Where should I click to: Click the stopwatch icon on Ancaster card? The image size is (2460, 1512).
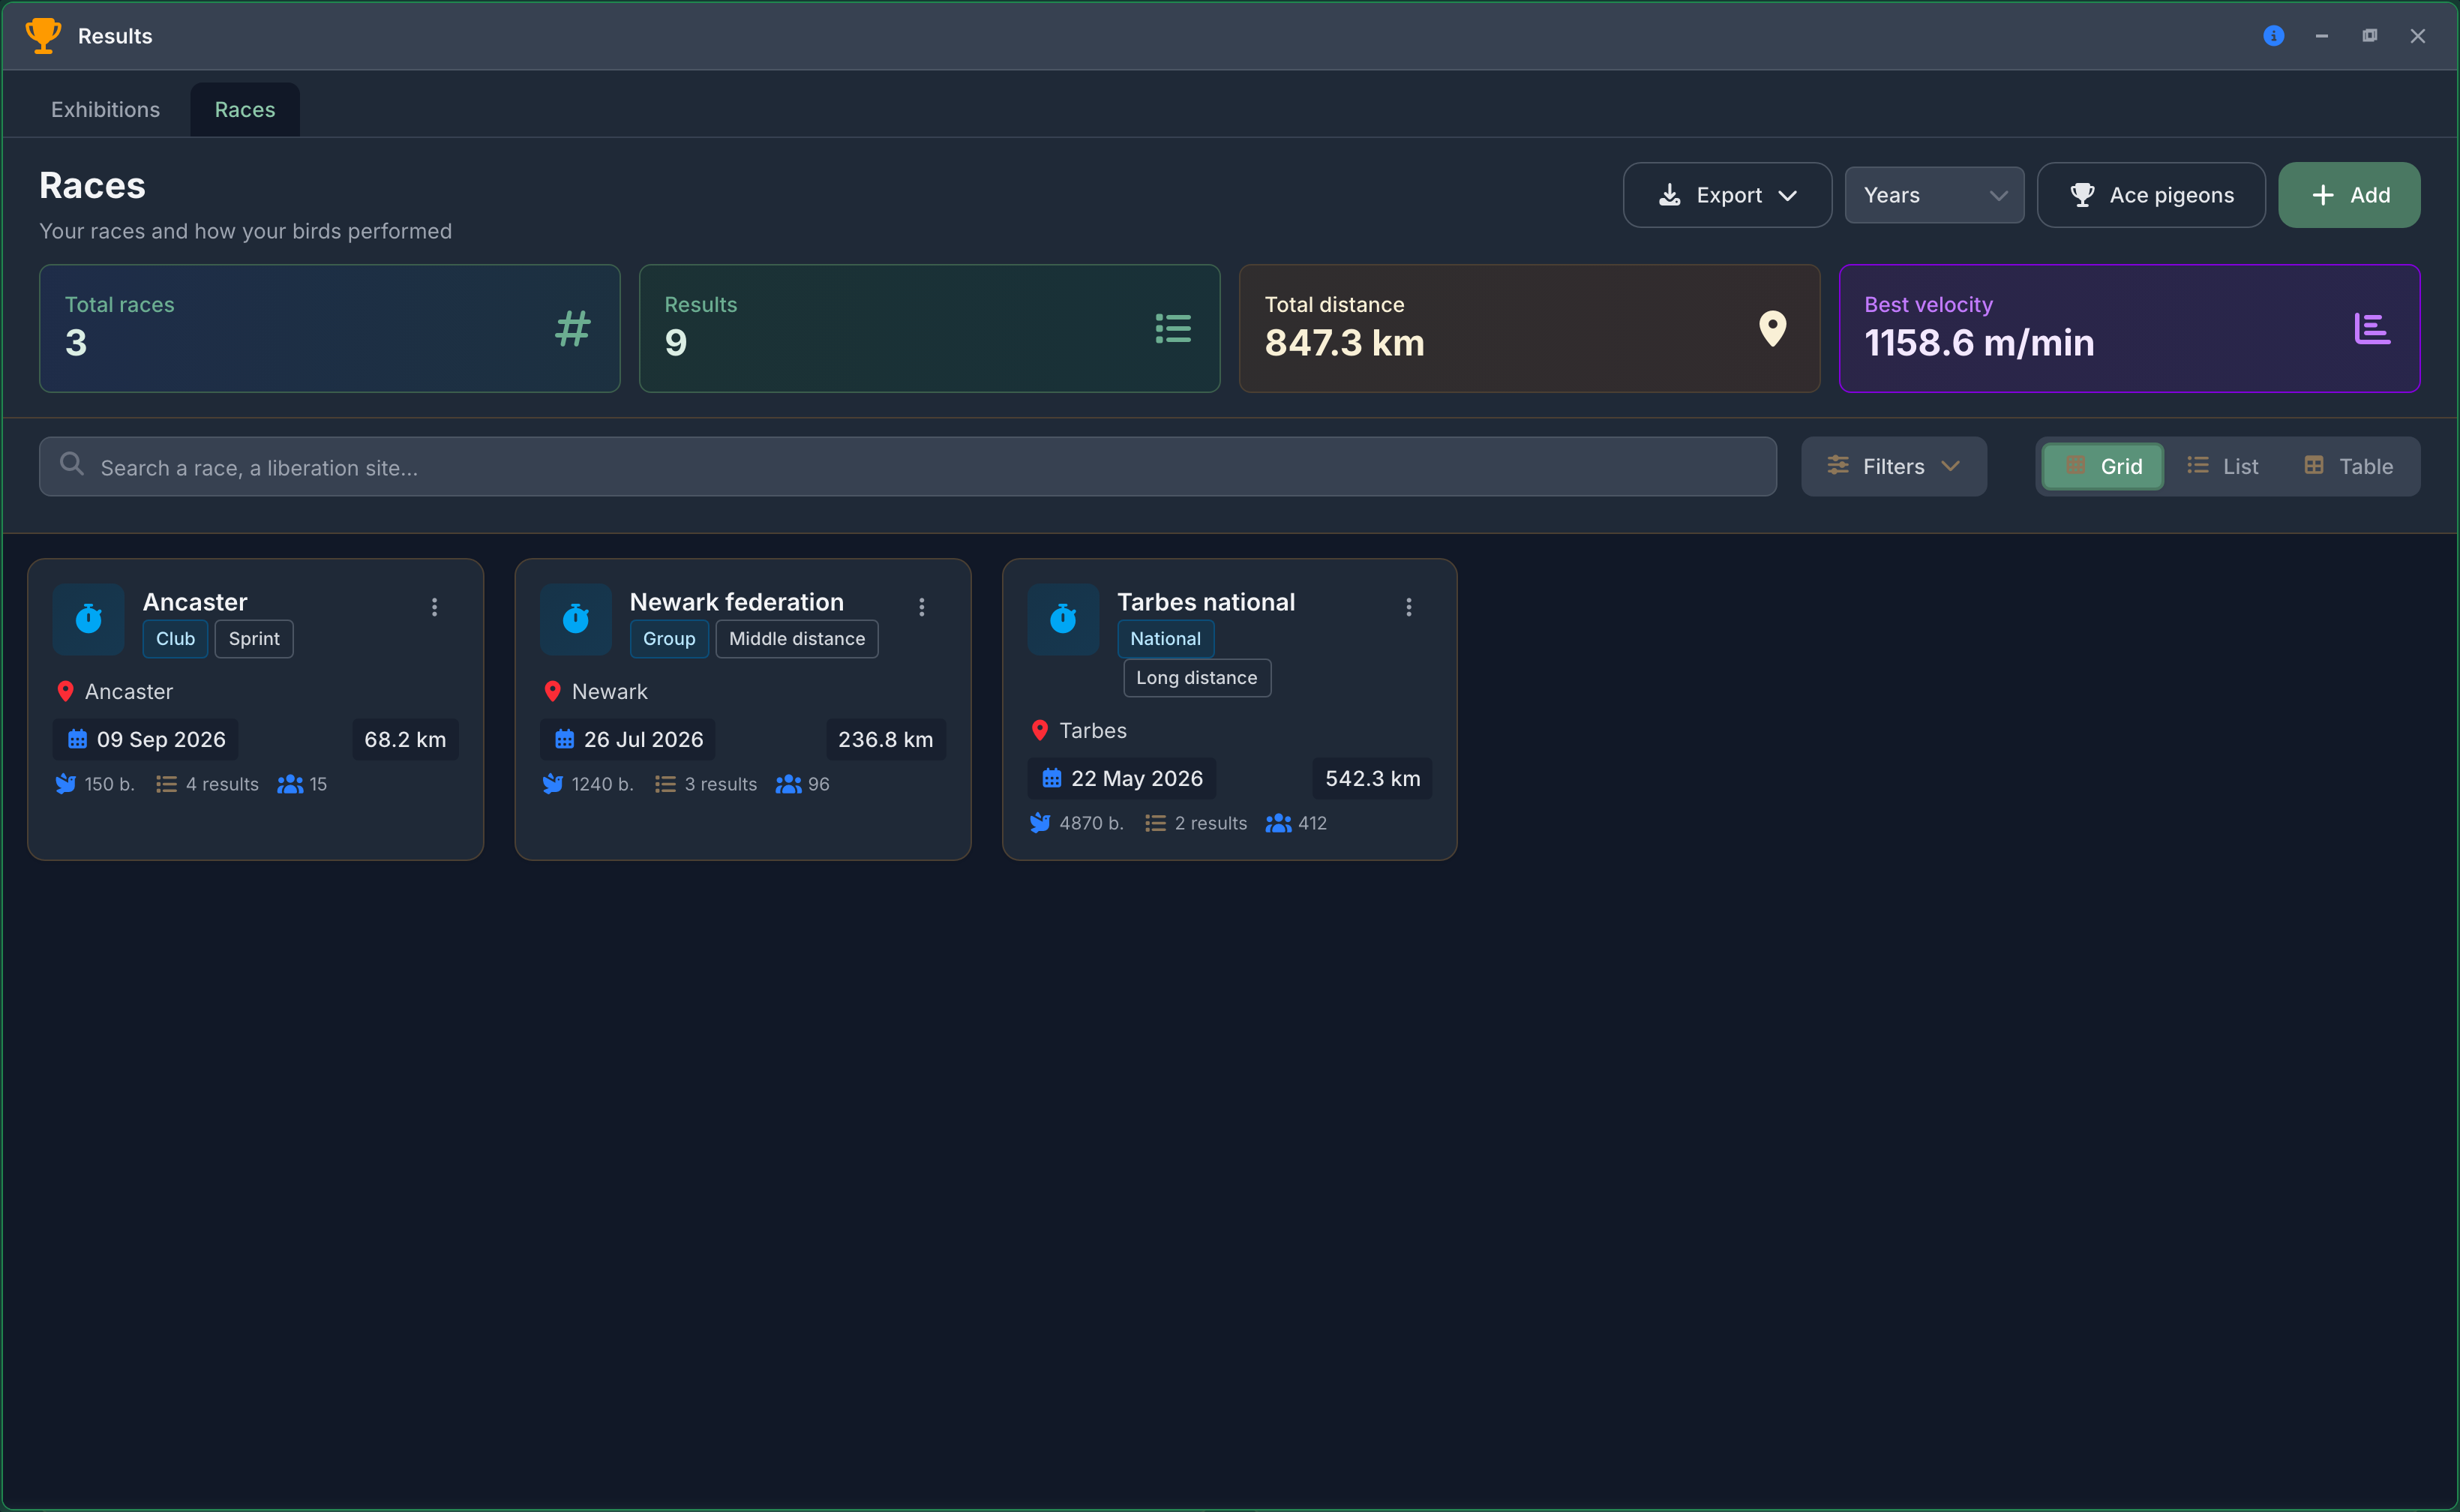pyautogui.click(x=88, y=619)
